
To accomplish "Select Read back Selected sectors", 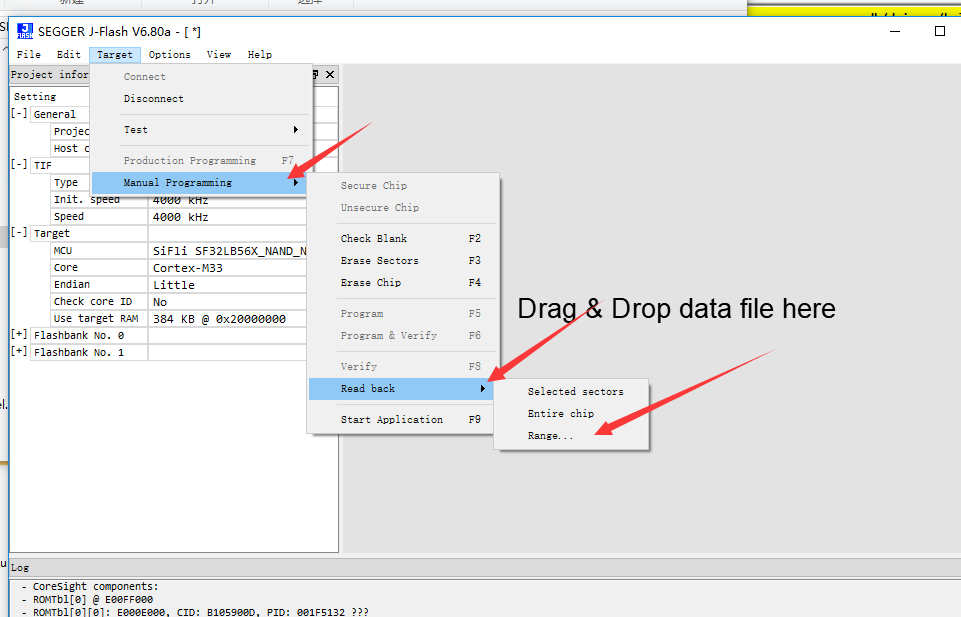I will (571, 392).
